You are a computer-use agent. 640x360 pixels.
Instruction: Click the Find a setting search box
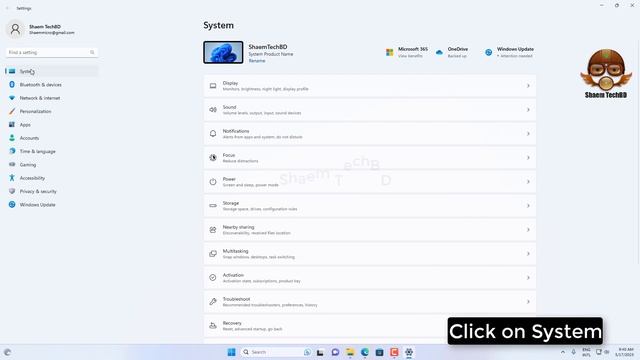(52, 52)
